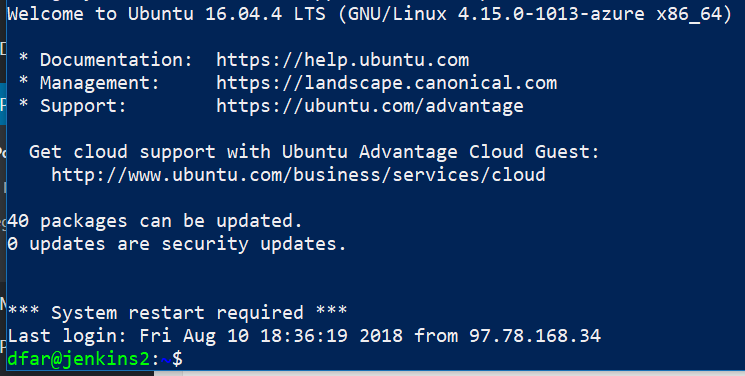Click the '0 updates are security updates' line
This screenshot has width=745, height=376.
pyautogui.click(x=177, y=244)
